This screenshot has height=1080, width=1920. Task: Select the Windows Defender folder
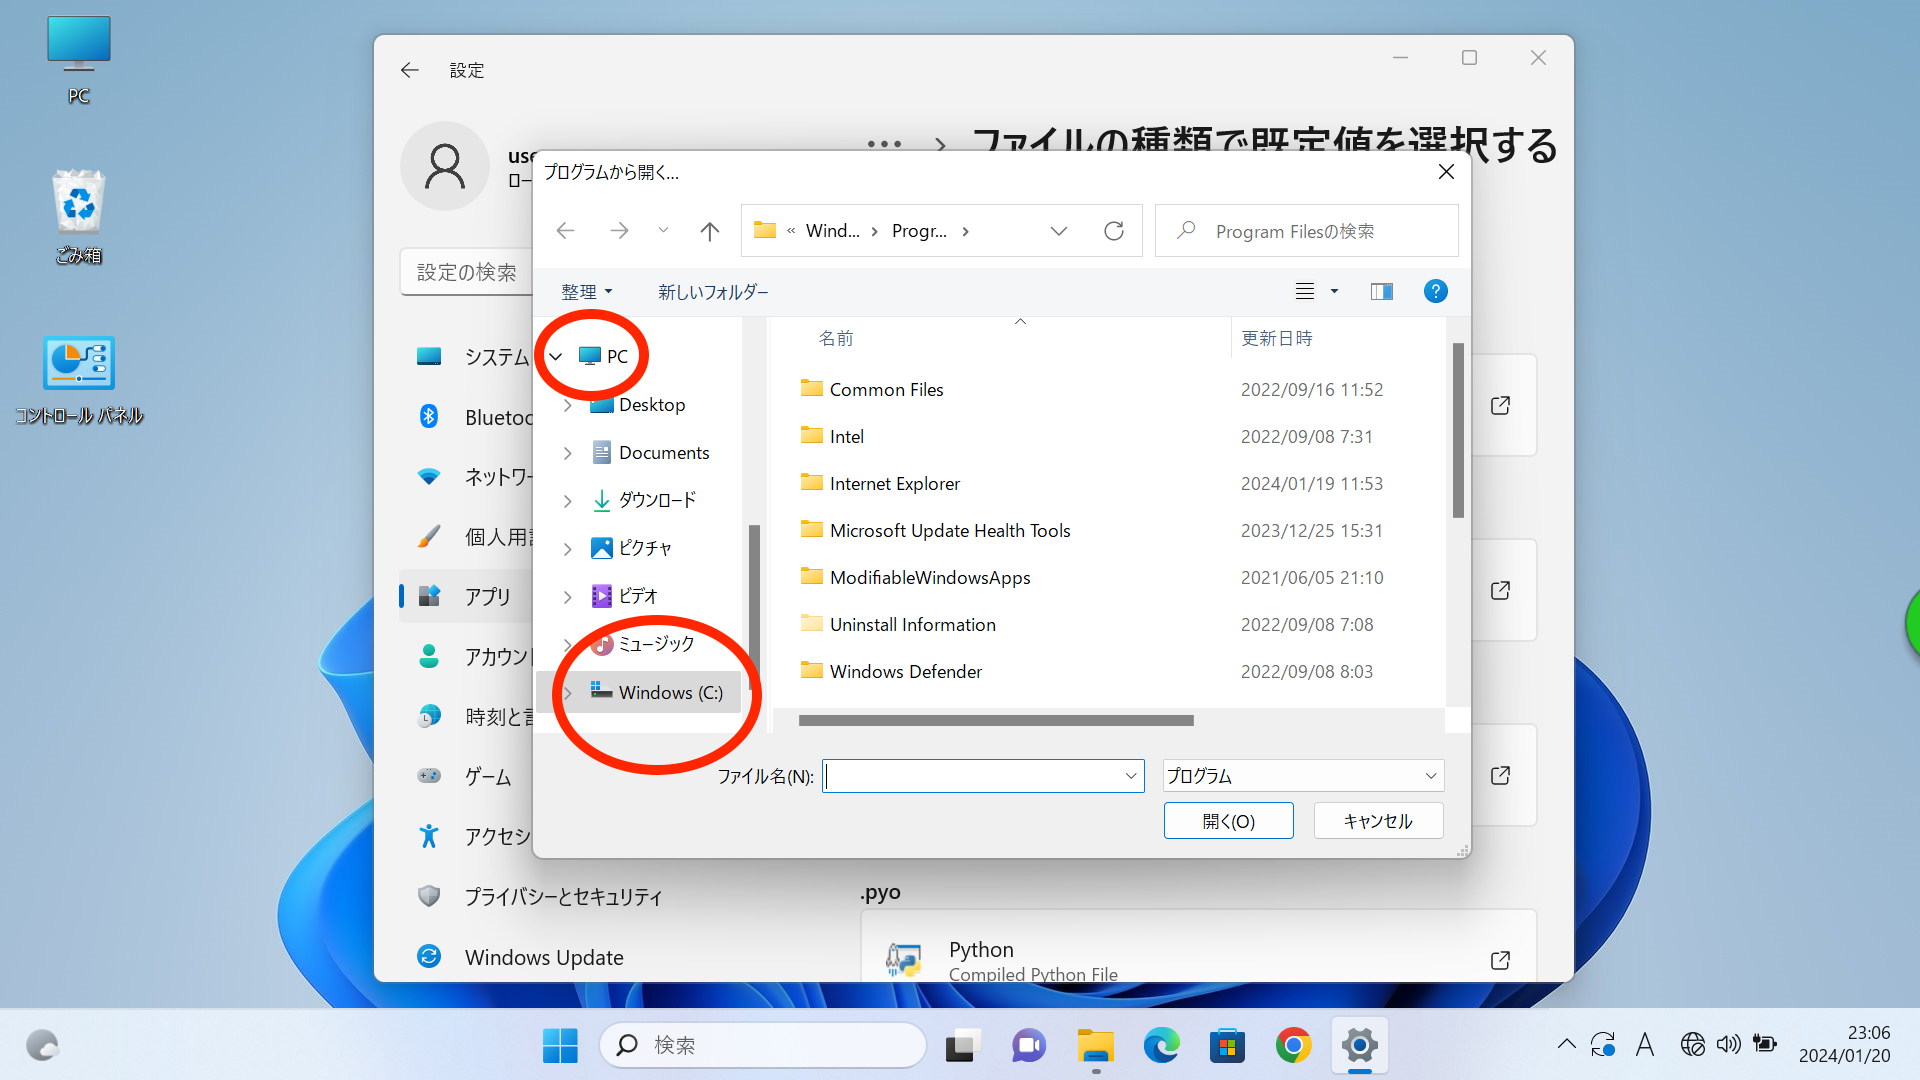(x=905, y=671)
